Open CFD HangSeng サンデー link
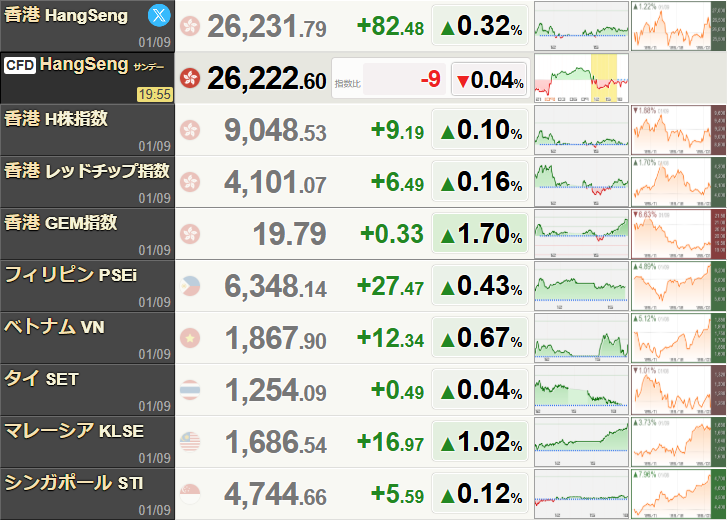The width and height of the screenshot is (727, 520). (x=84, y=65)
